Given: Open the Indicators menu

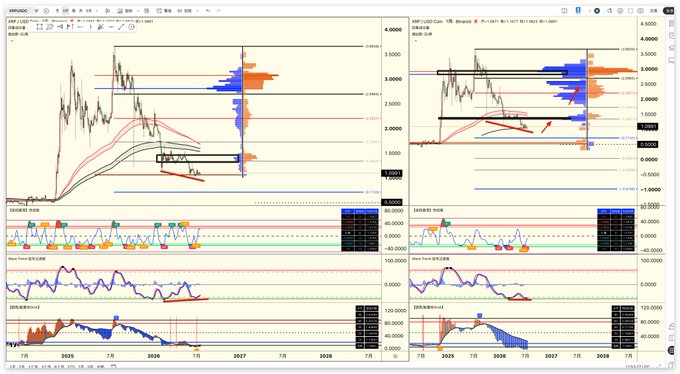Looking at the screenshot, I should 125,11.
